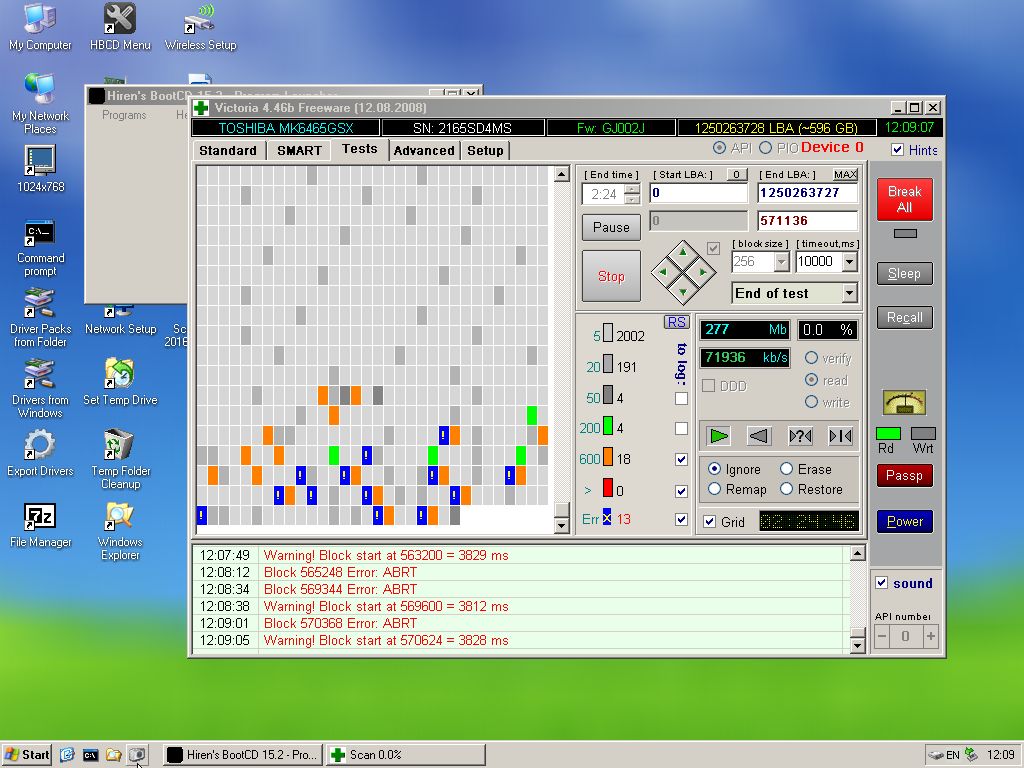
Task: Click inside the Start LBA input field
Action: tap(698, 193)
